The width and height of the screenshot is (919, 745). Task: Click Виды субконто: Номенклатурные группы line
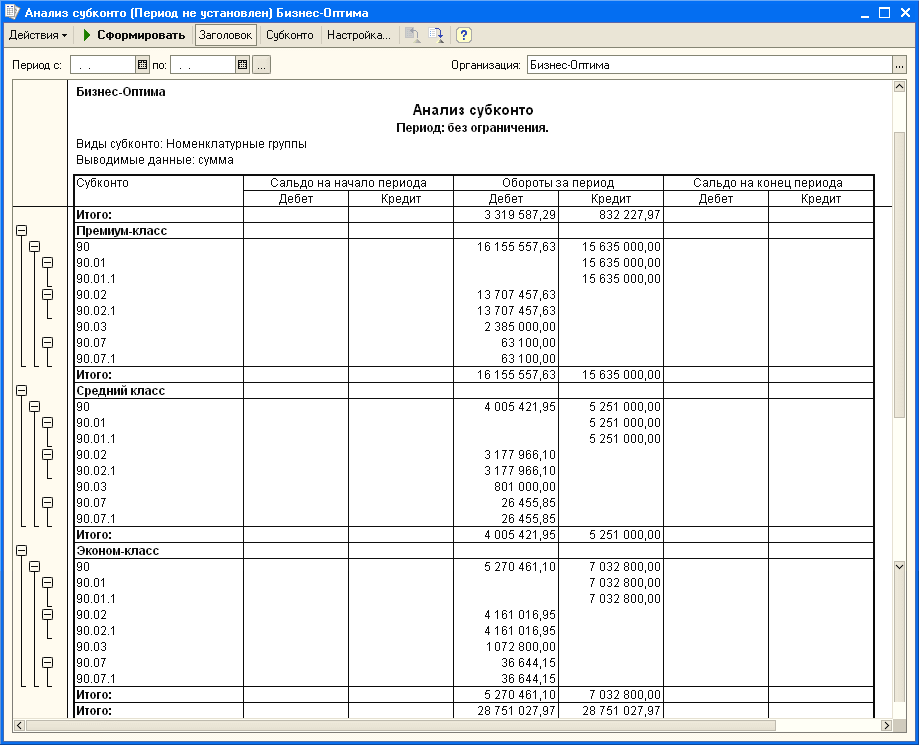tap(192, 144)
